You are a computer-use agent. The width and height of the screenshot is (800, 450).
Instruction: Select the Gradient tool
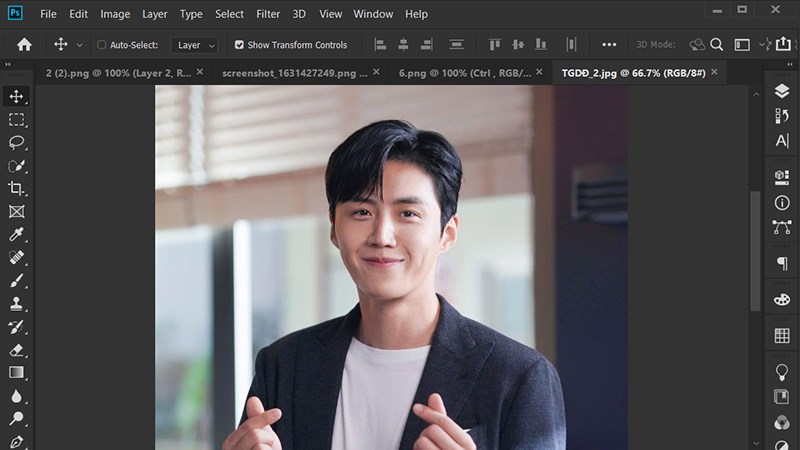(x=16, y=372)
